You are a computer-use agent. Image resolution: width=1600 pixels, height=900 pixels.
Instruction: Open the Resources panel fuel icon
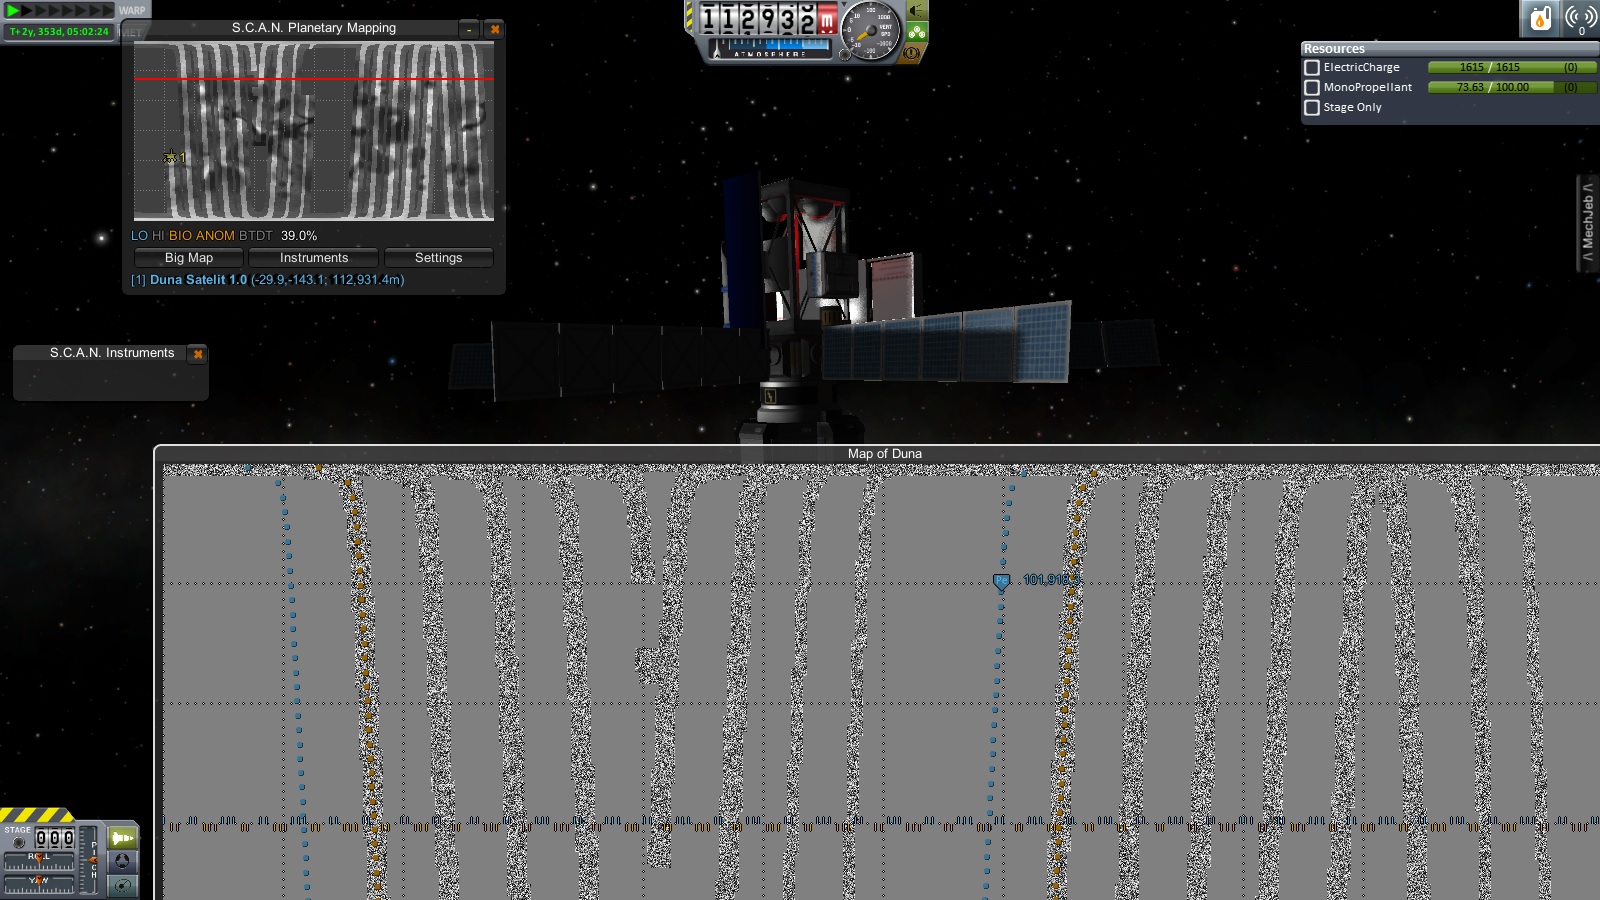(1540, 18)
